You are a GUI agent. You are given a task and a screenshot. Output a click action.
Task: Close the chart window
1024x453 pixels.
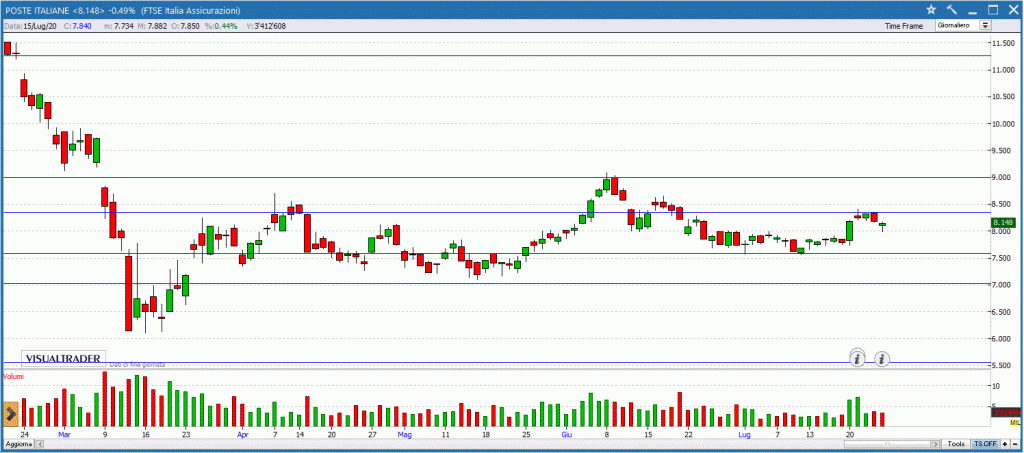pyautogui.click(x=1012, y=10)
